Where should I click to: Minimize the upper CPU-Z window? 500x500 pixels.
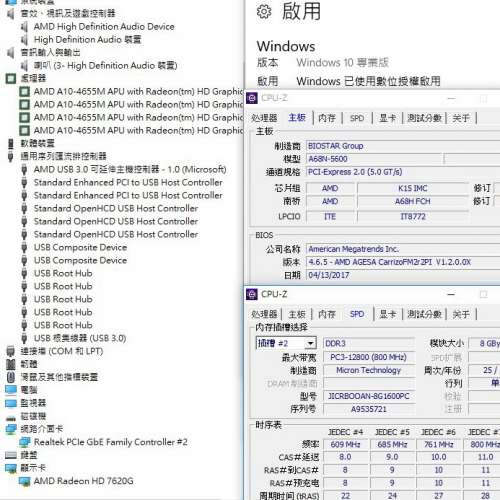(451, 98)
